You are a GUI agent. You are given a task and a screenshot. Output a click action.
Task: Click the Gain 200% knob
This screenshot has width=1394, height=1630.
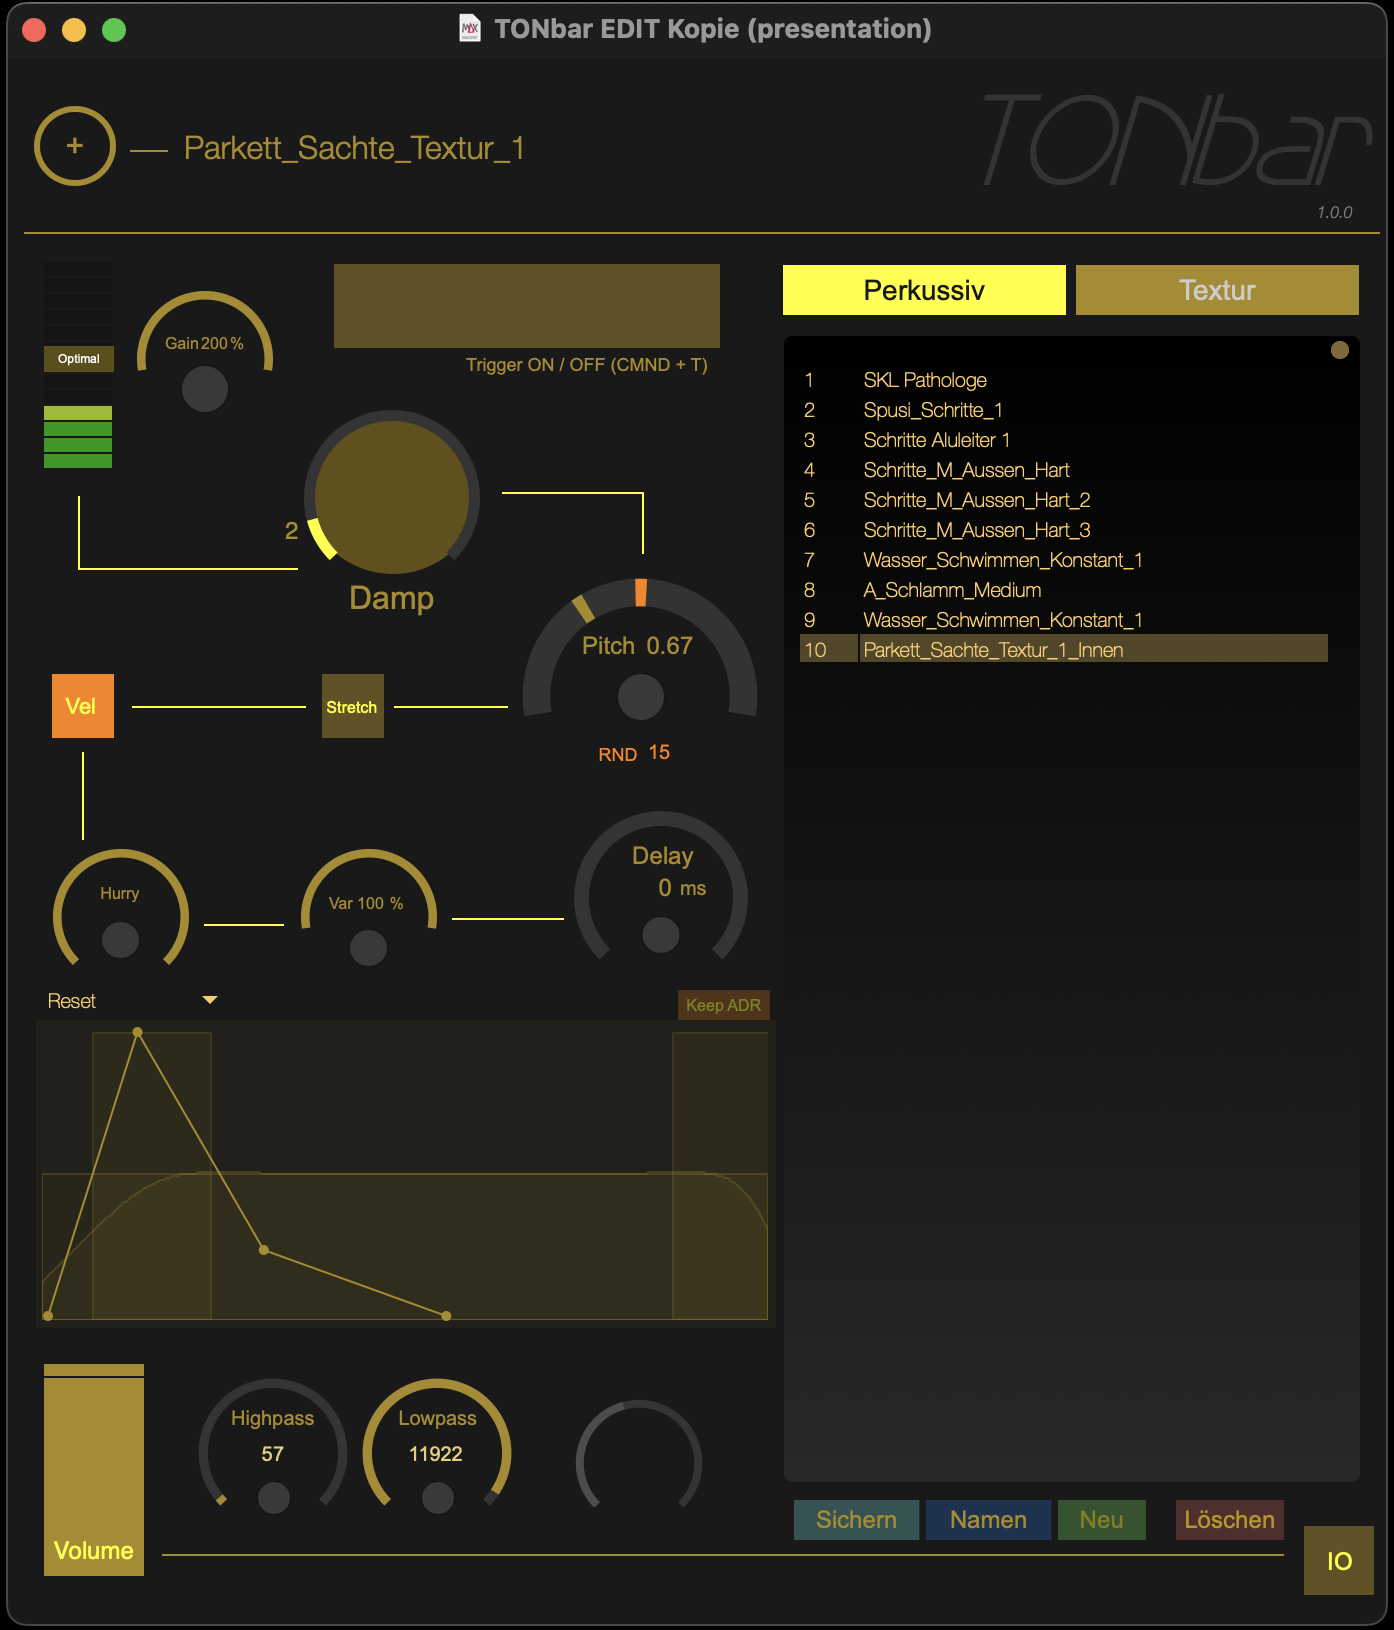point(205,388)
